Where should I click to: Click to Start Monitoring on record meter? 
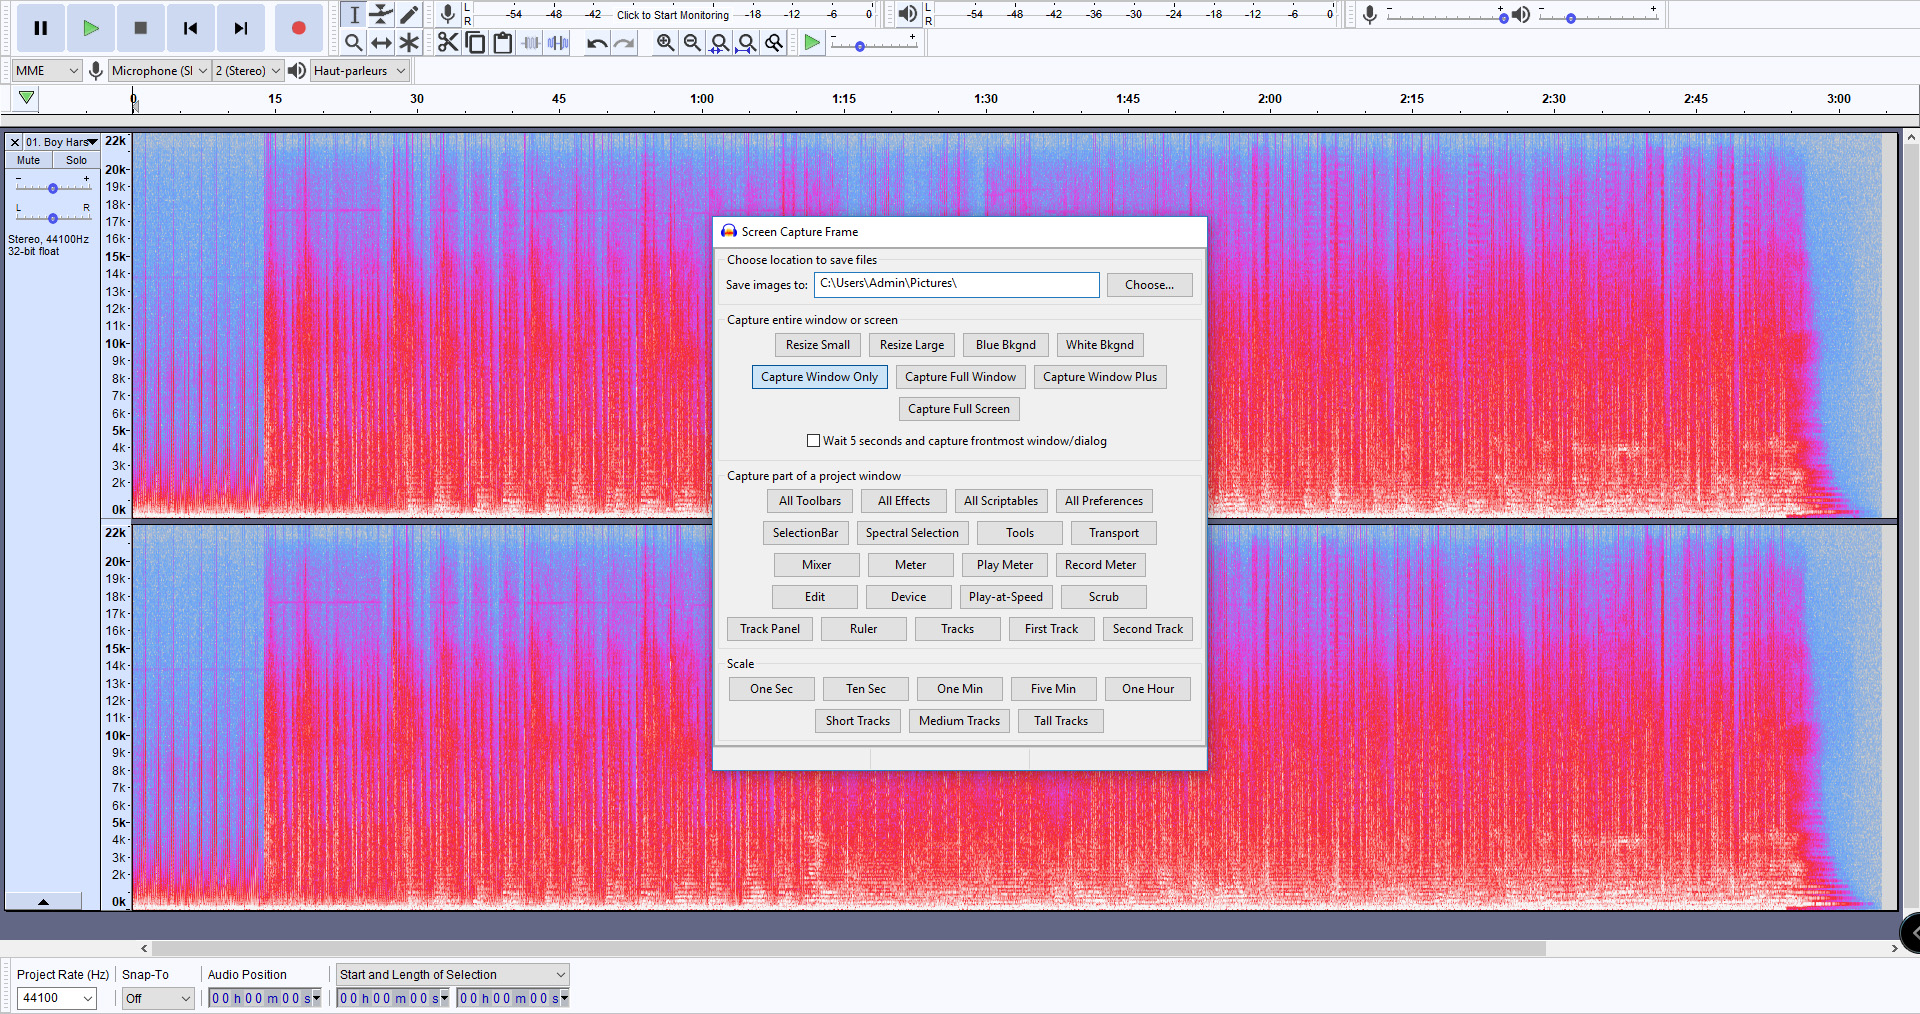tap(673, 15)
